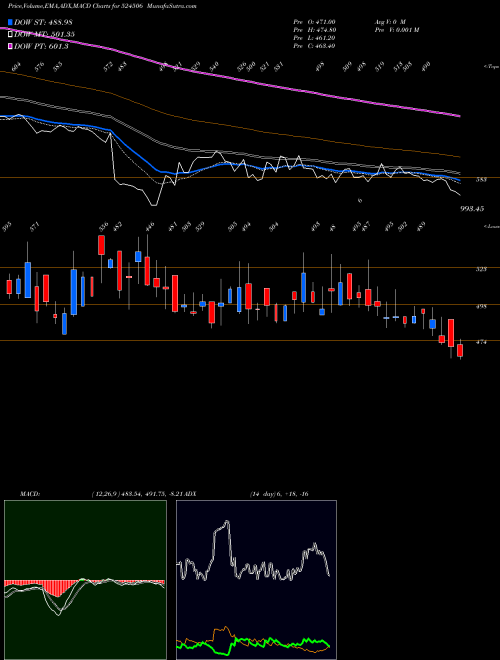Click the 'Pre H: 474.80' high value

314,30
